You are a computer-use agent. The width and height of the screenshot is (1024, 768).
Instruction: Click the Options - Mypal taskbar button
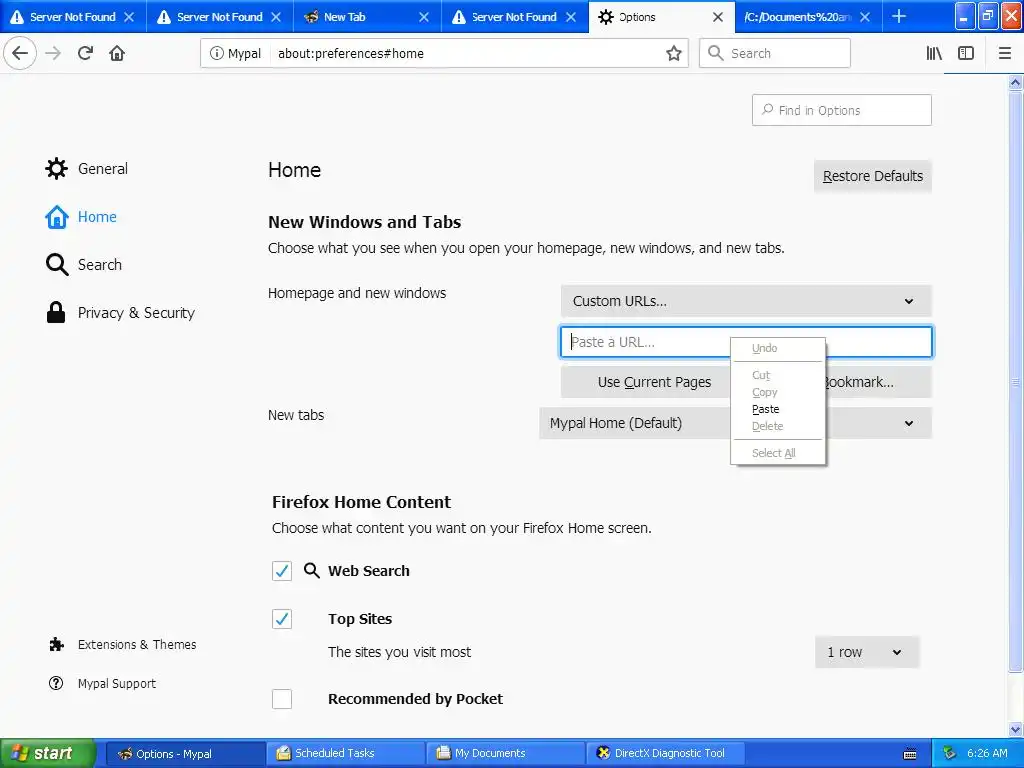(x=185, y=754)
